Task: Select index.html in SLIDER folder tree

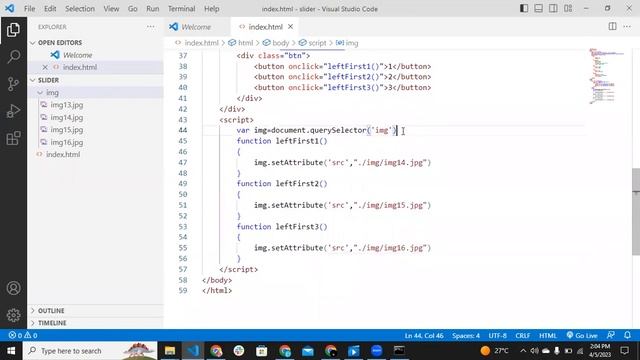Action: click(63, 155)
